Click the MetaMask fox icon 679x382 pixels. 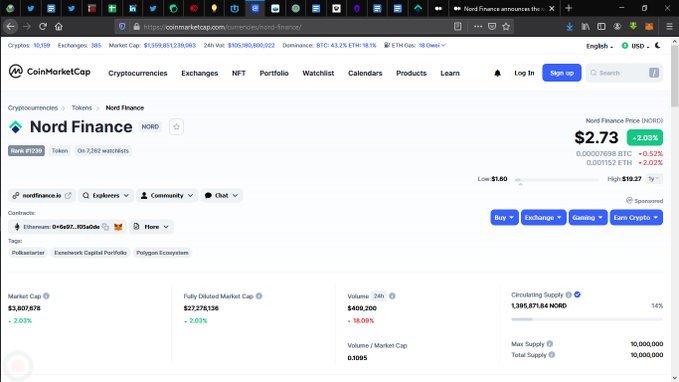pos(118,227)
